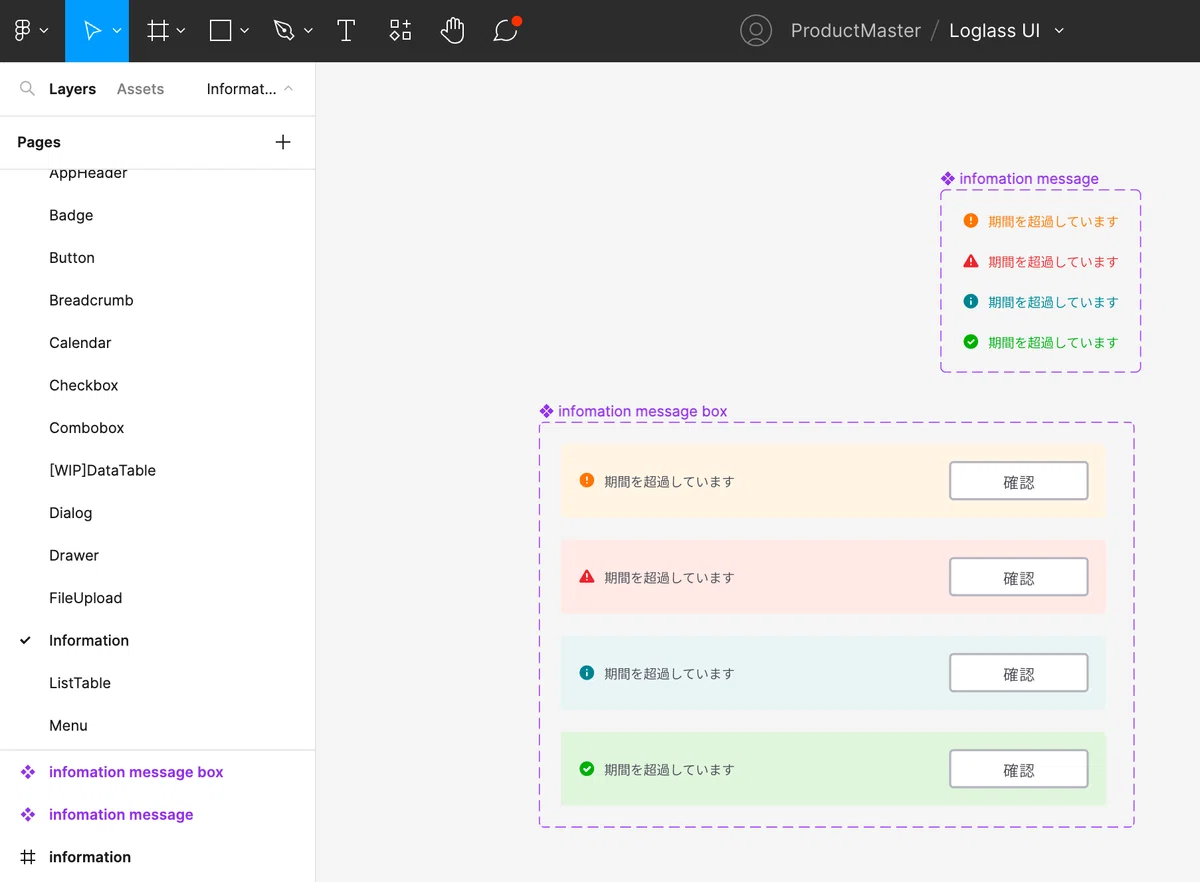Click the green check icon in message box
Image resolution: width=1200 pixels, height=882 pixels.
tap(587, 768)
